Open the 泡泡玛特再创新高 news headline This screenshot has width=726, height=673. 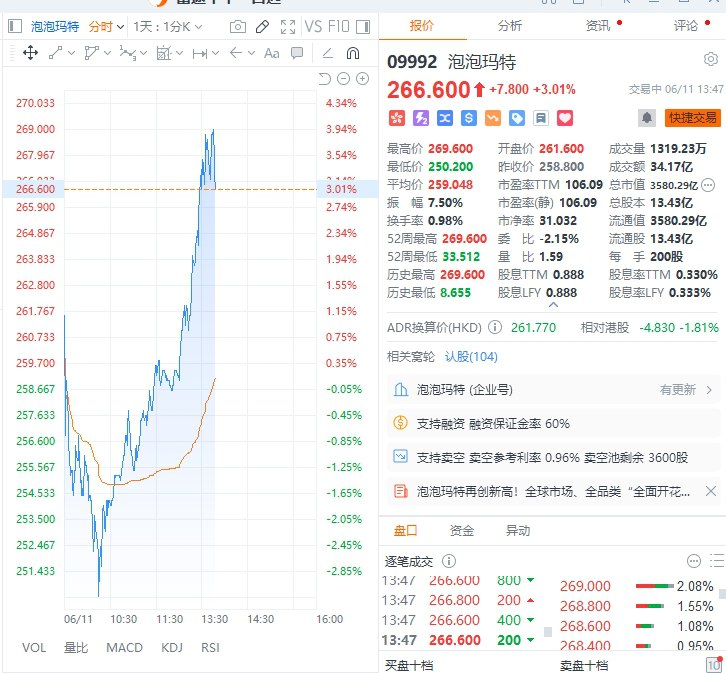click(x=553, y=492)
